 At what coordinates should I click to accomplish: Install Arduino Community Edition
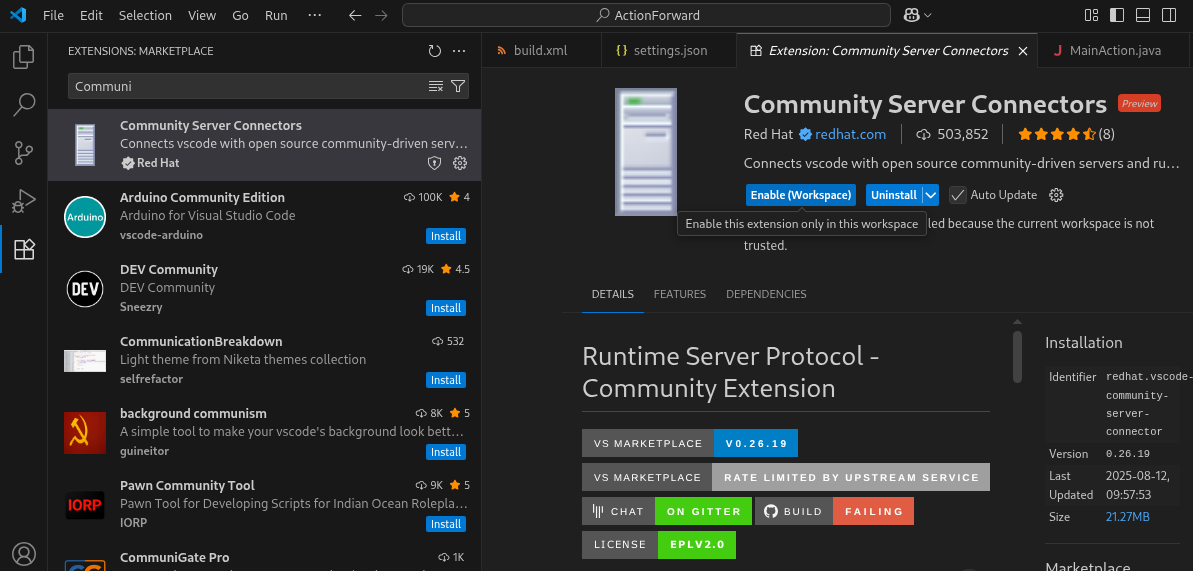pyautogui.click(x=446, y=236)
